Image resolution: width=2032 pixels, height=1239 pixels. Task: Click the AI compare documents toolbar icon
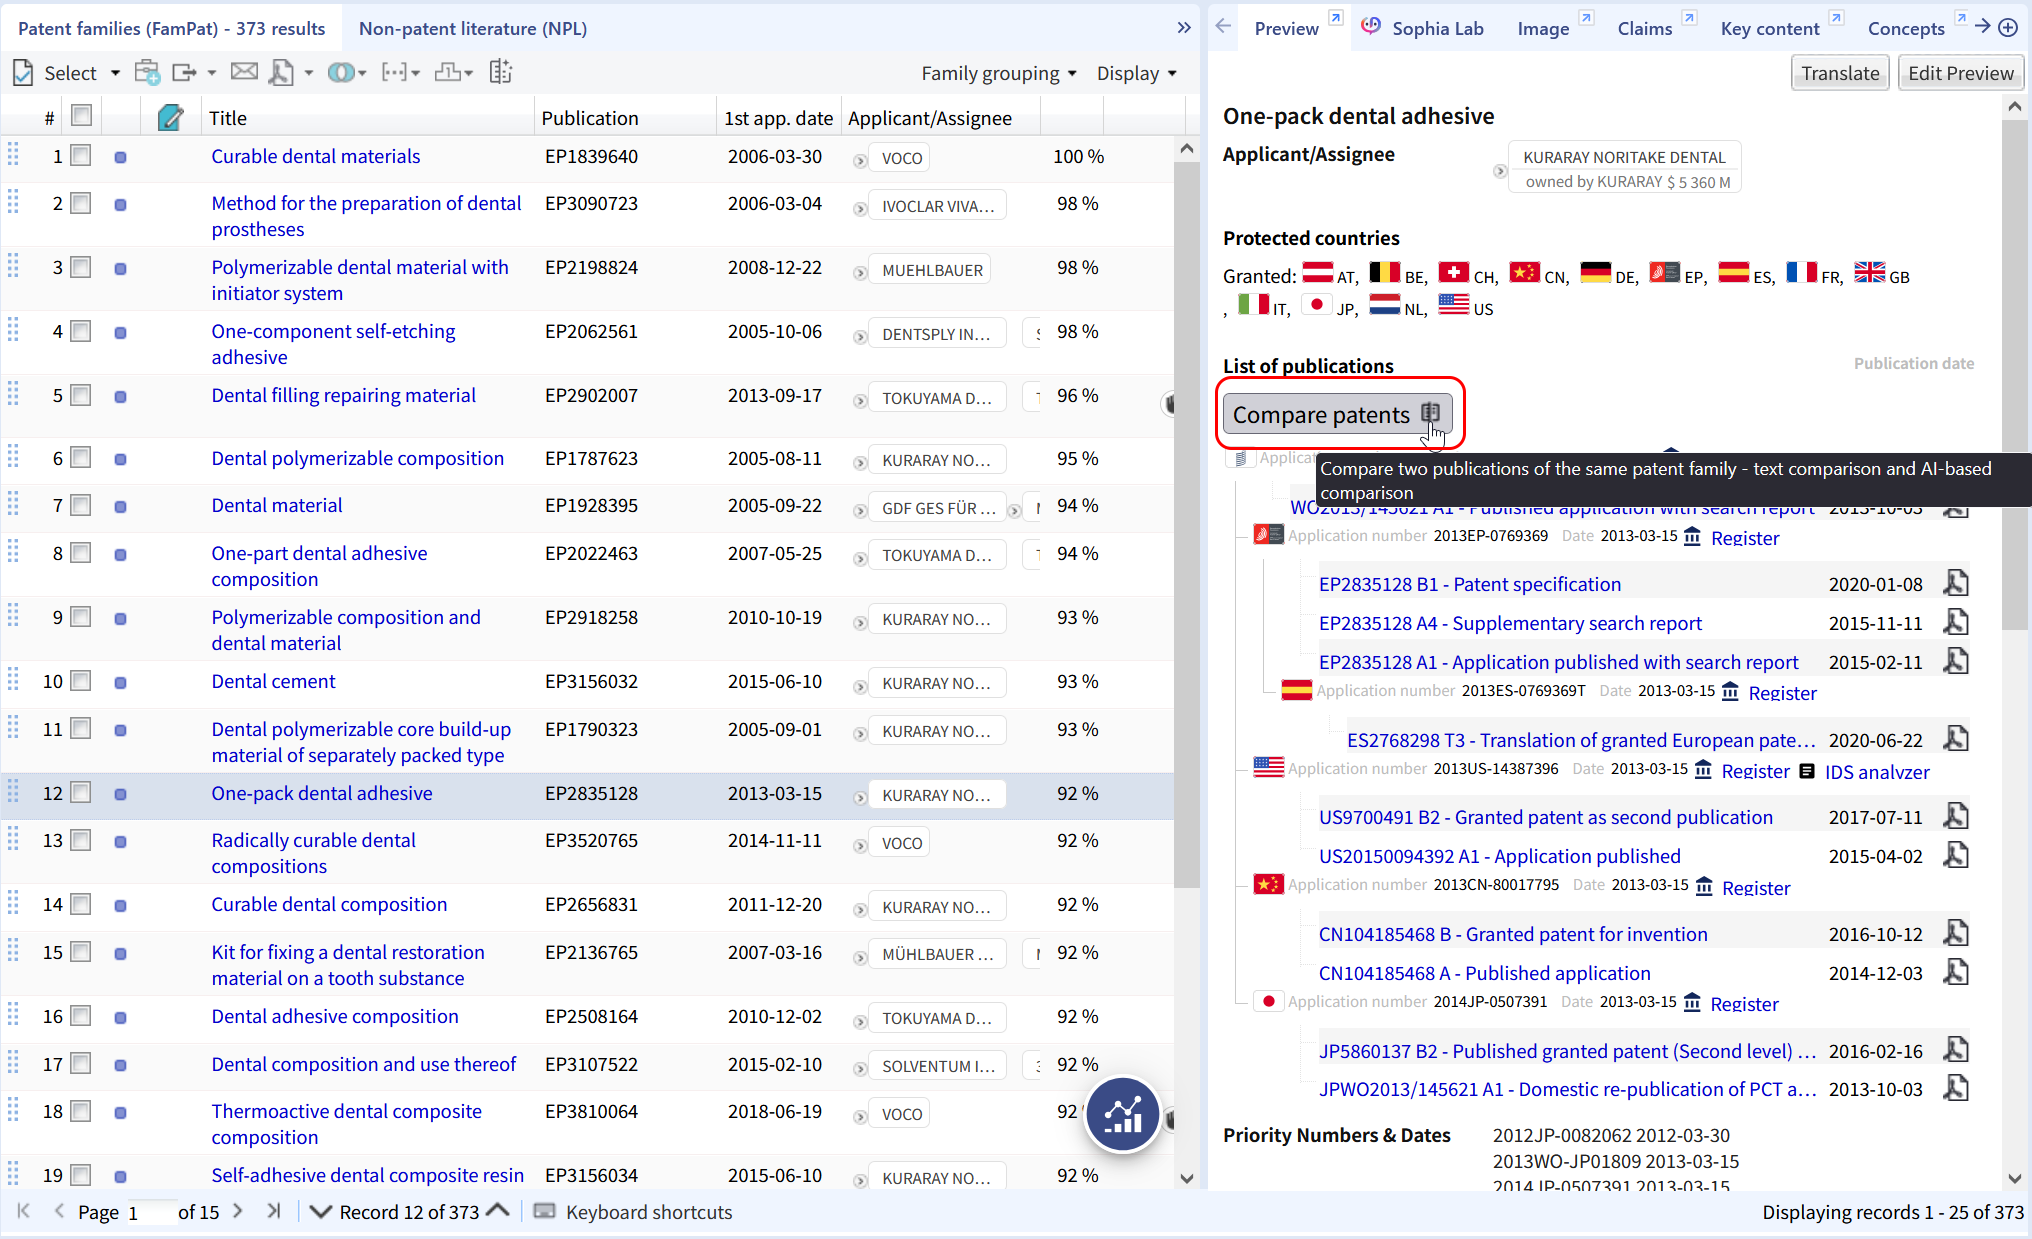pyautogui.click(x=500, y=72)
